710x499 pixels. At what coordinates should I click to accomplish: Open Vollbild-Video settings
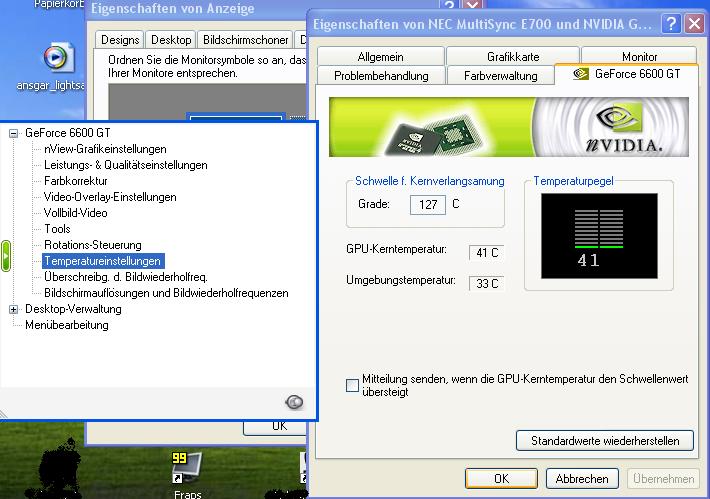tap(76, 213)
